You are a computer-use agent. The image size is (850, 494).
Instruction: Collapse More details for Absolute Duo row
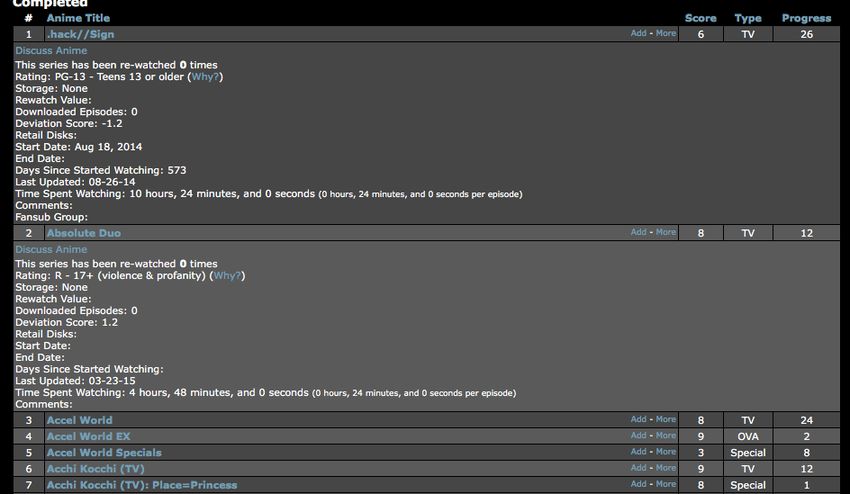point(666,232)
